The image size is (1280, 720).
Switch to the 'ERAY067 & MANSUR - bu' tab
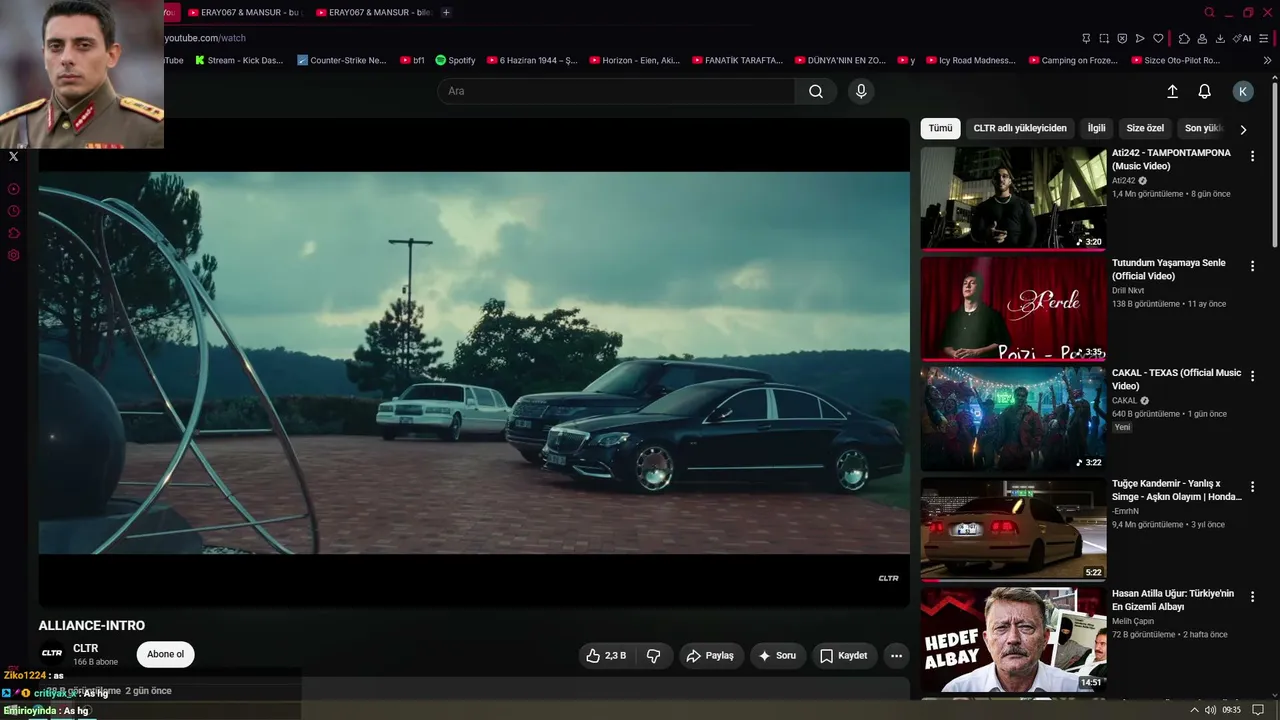[x=244, y=12]
